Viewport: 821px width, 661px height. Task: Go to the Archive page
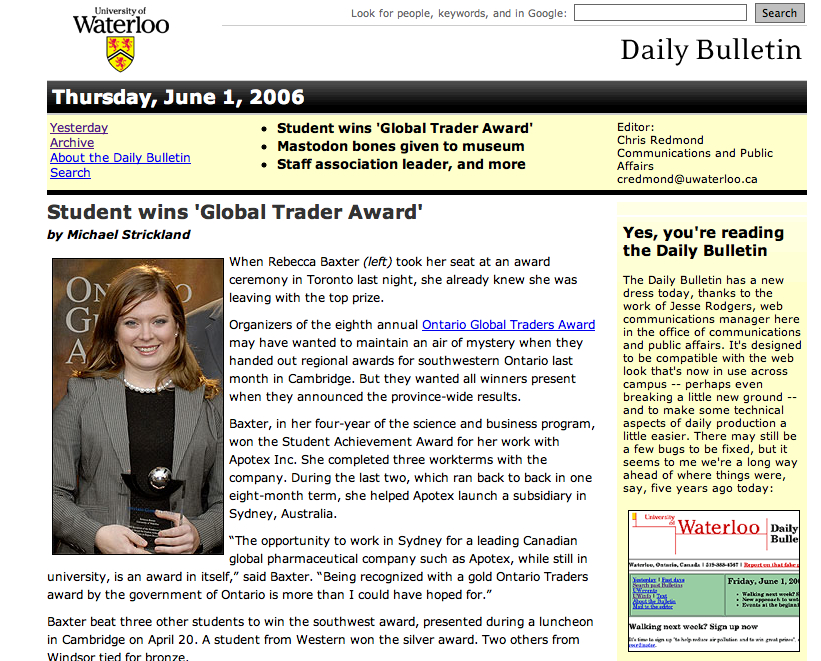click(72, 142)
